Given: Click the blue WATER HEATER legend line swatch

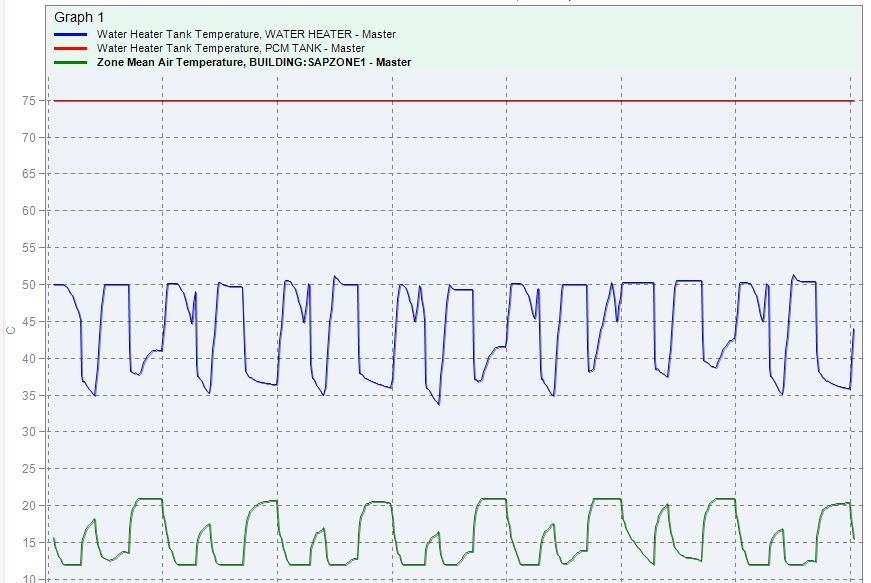Looking at the screenshot, I should 71,34.
